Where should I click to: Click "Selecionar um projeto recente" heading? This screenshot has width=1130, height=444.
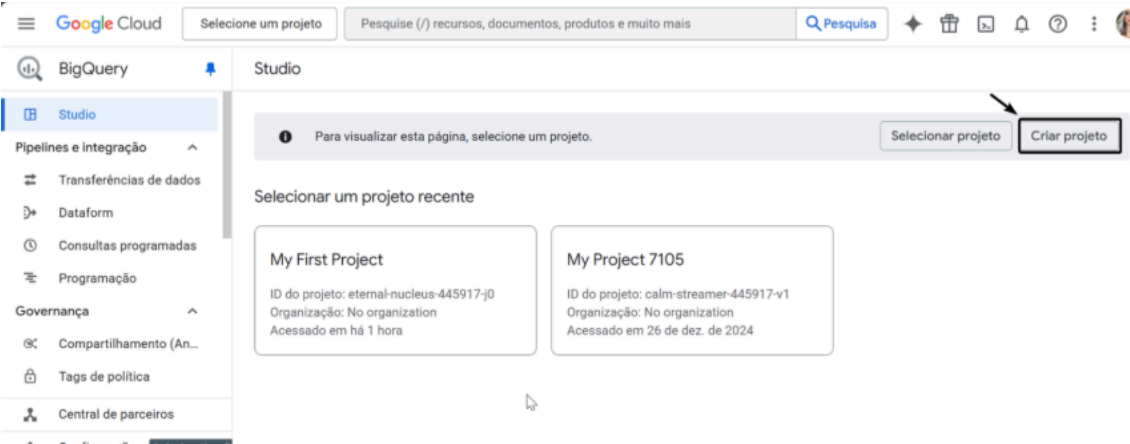(x=364, y=196)
